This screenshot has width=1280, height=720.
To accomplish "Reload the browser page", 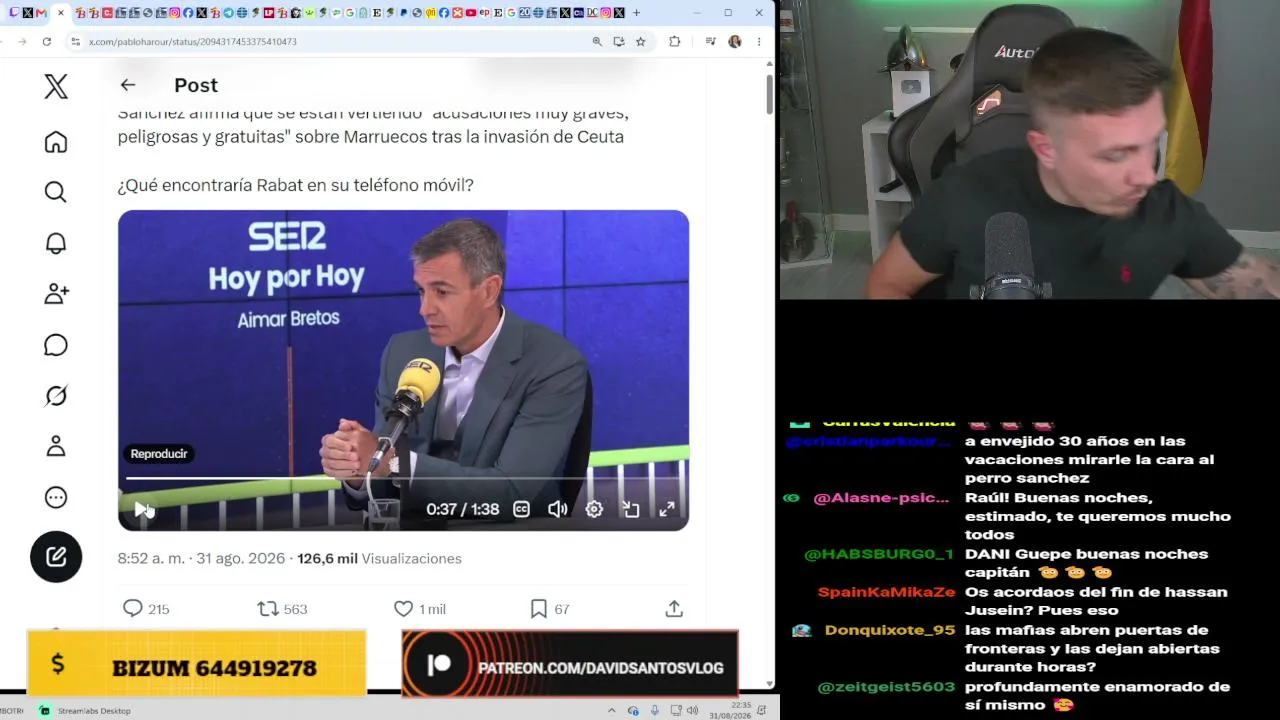I will point(46,41).
